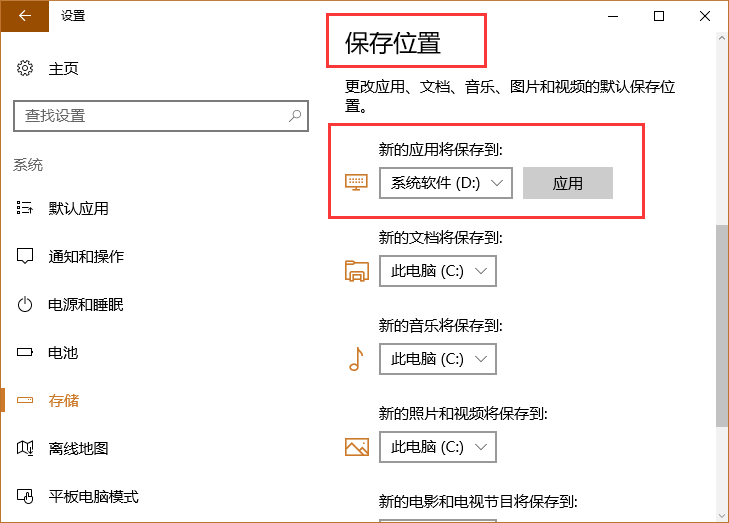
Task: Select 存储 in the sidebar
Action: point(64,400)
